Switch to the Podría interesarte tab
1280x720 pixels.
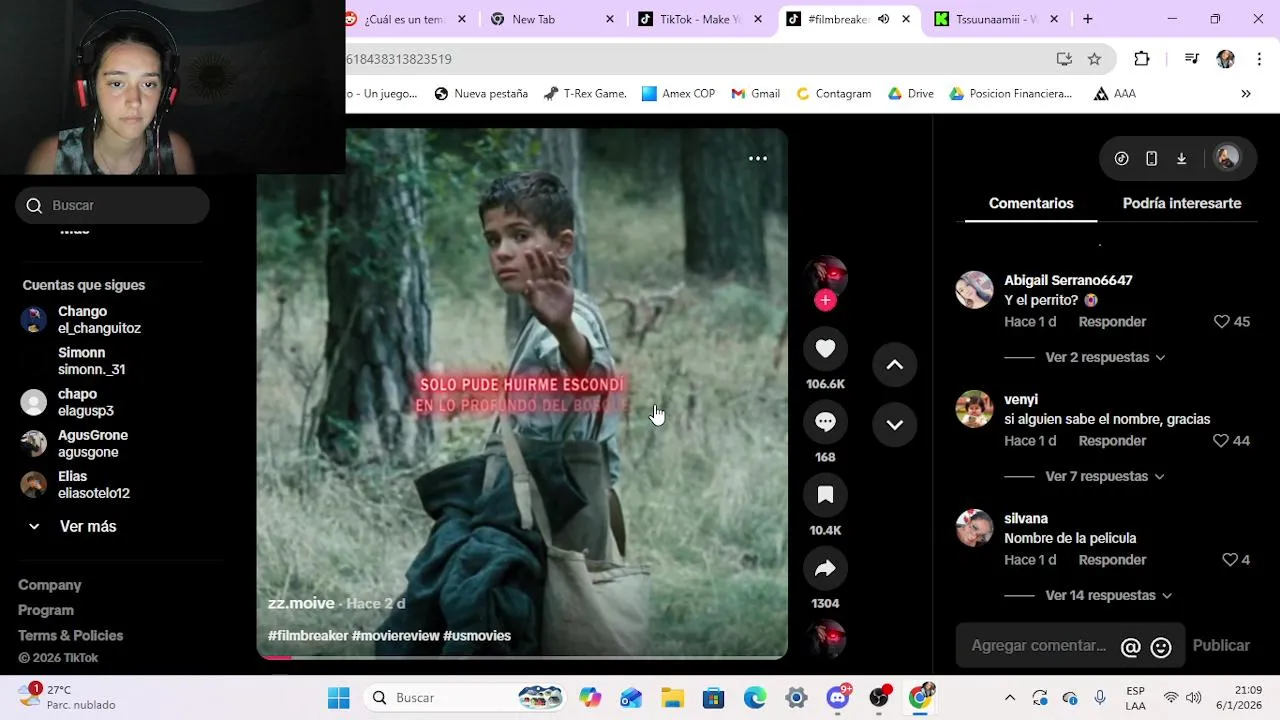(1182, 203)
